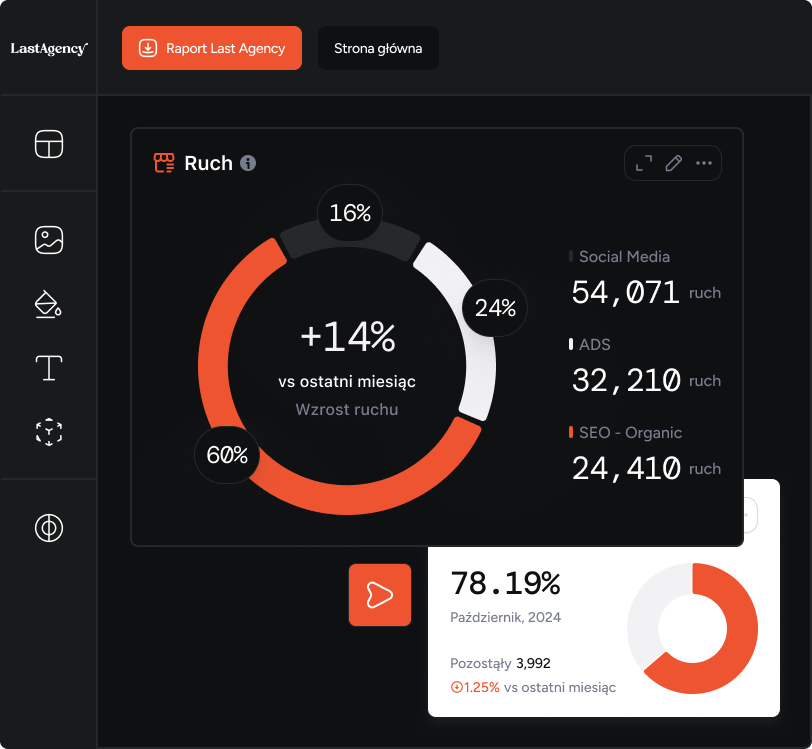The image size is (812, 749).
Task: Click the info icon next to Ruch
Action: click(x=248, y=163)
